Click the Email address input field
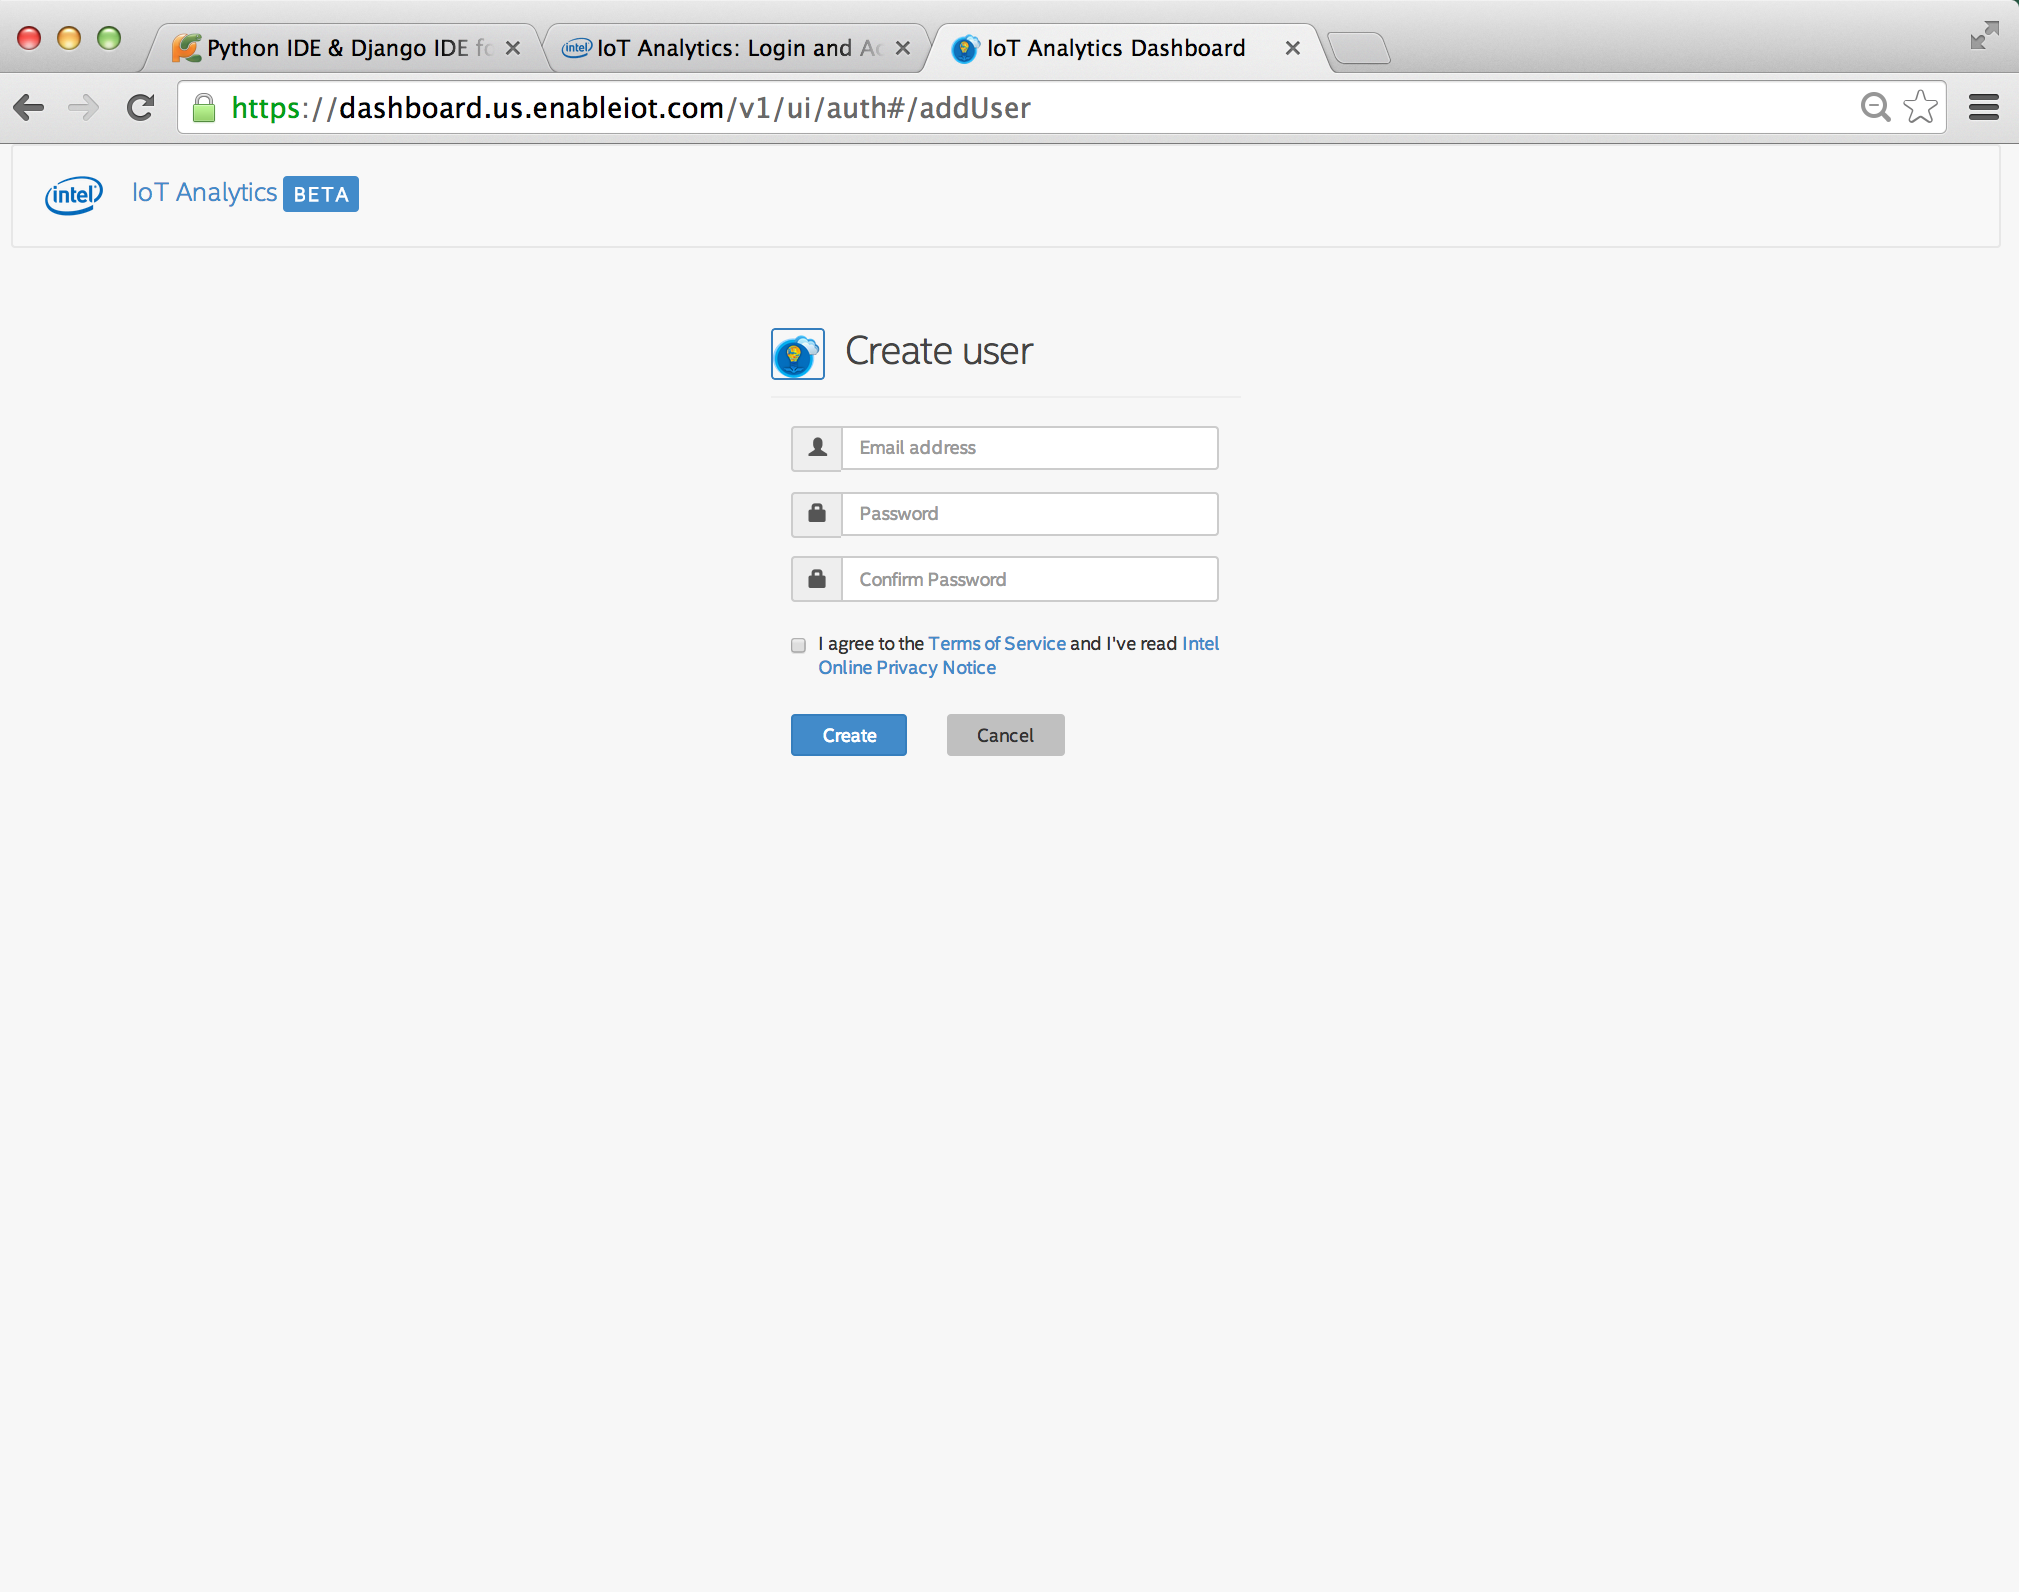Viewport: 2019px width, 1592px height. 1029,446
